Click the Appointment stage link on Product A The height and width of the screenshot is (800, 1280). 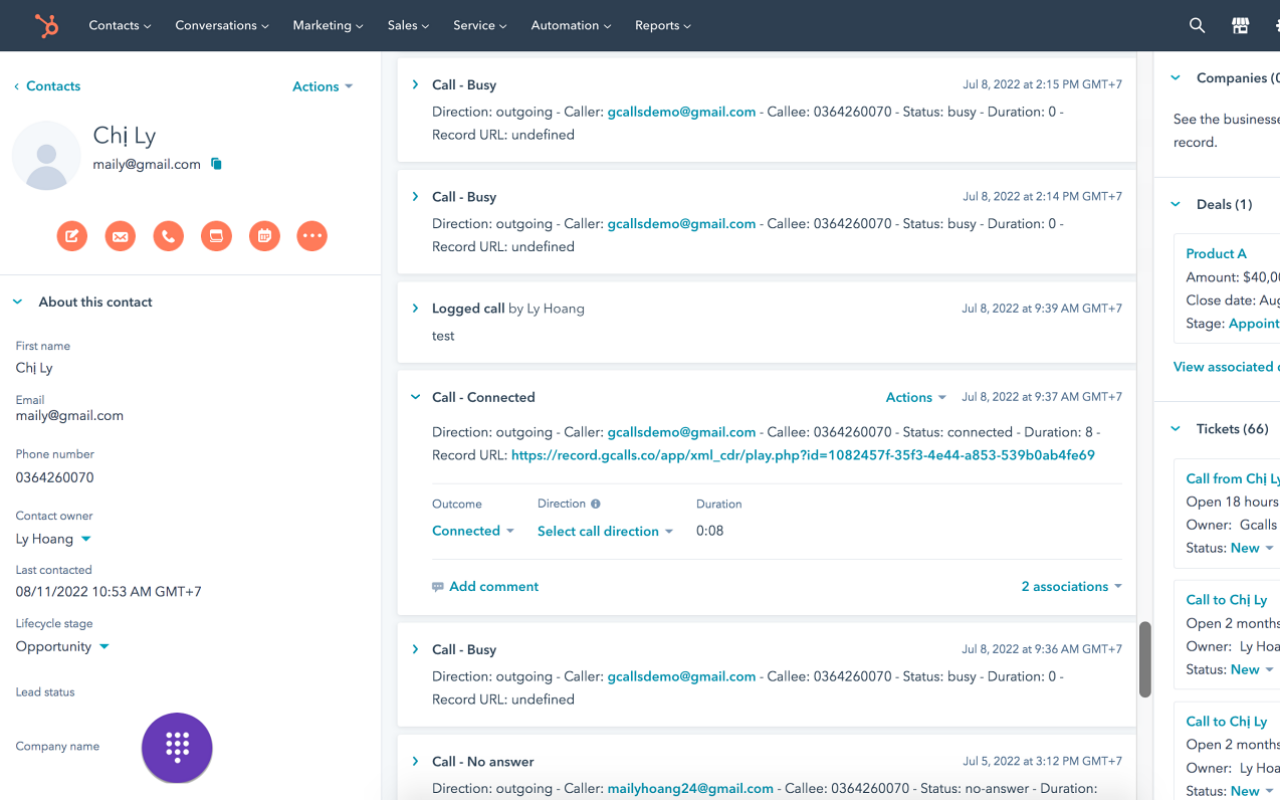1254,324
